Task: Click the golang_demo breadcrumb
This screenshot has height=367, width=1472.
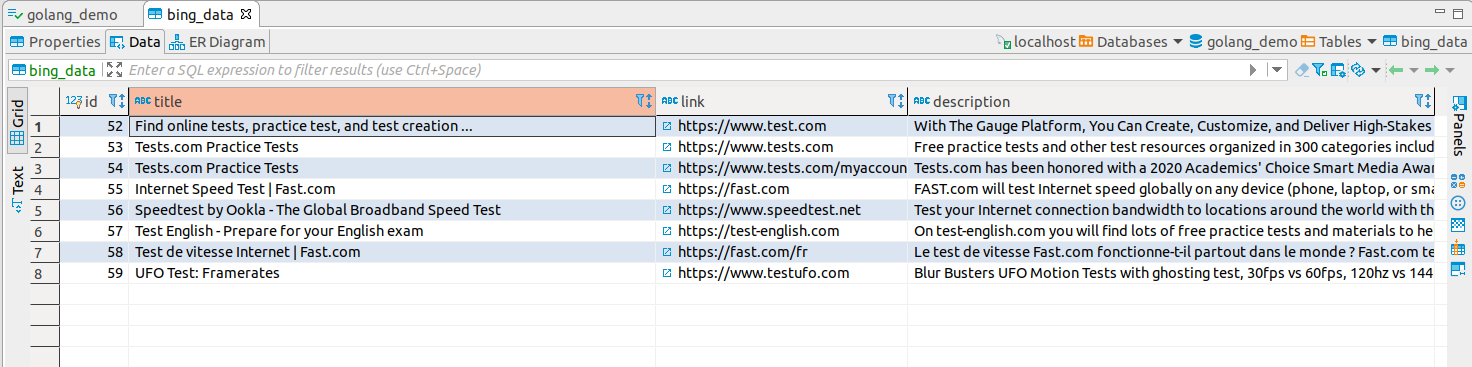Action: pos(1243,42)
